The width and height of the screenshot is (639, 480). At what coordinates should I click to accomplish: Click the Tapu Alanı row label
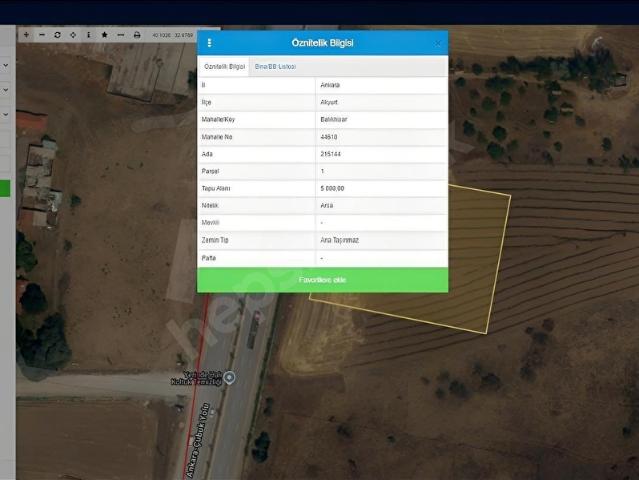point(216,188)
